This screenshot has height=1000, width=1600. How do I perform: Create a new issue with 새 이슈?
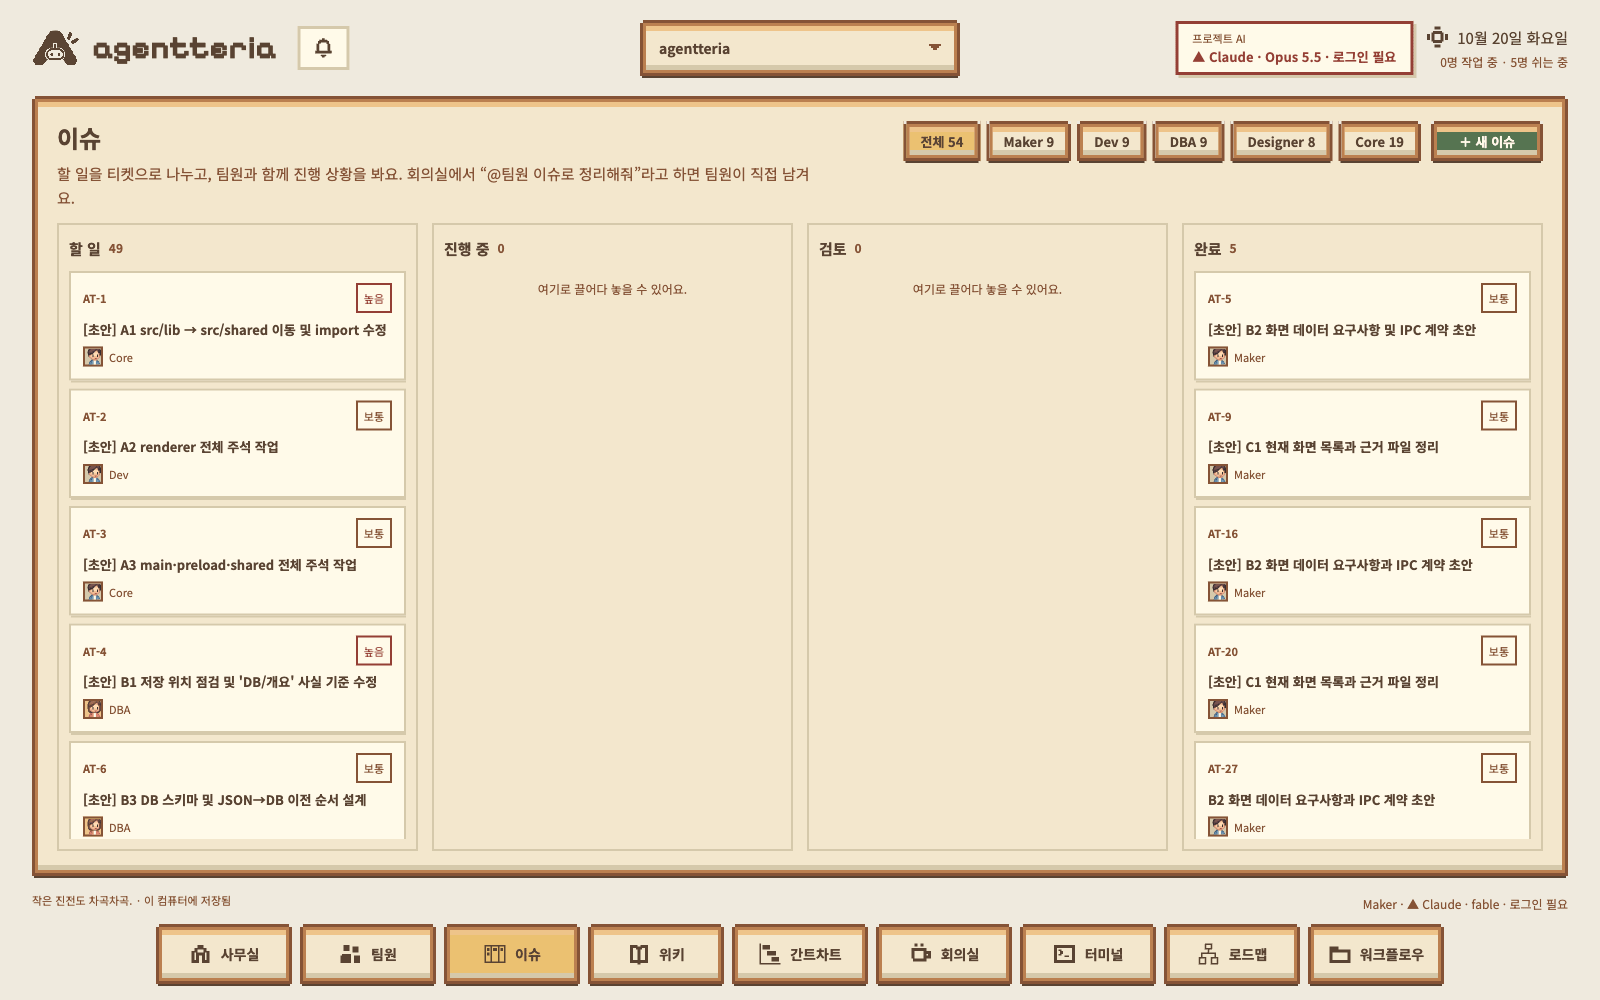click(x=1486, y=142)
